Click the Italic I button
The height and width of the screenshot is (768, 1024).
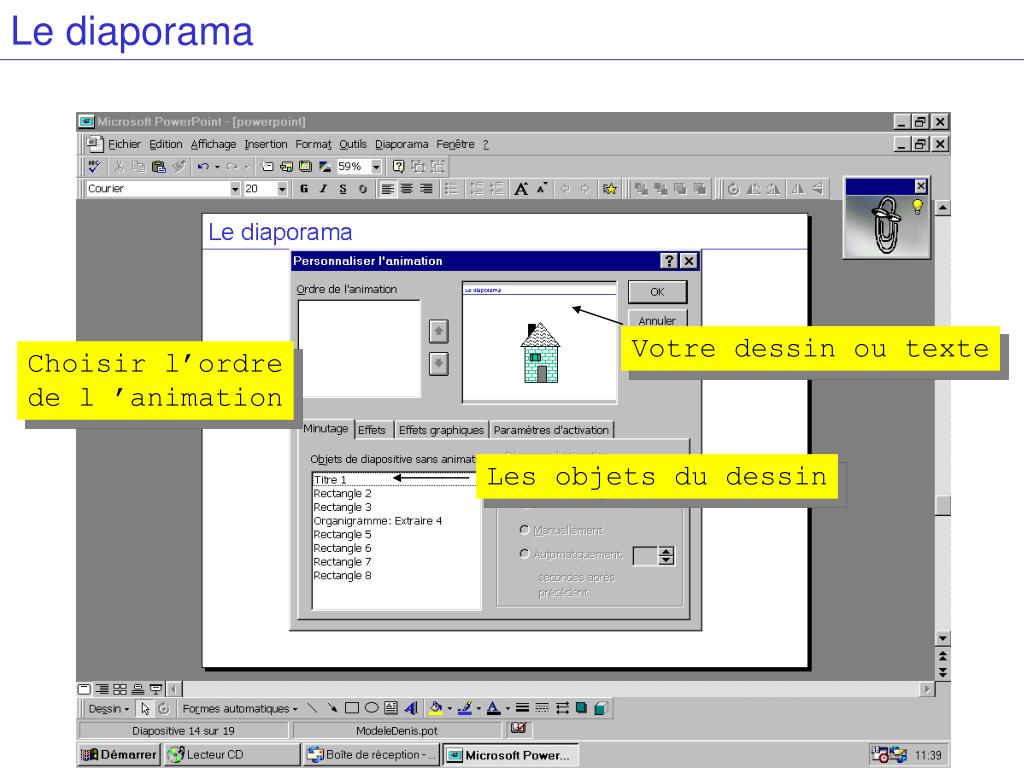click(x=323, y=189)
